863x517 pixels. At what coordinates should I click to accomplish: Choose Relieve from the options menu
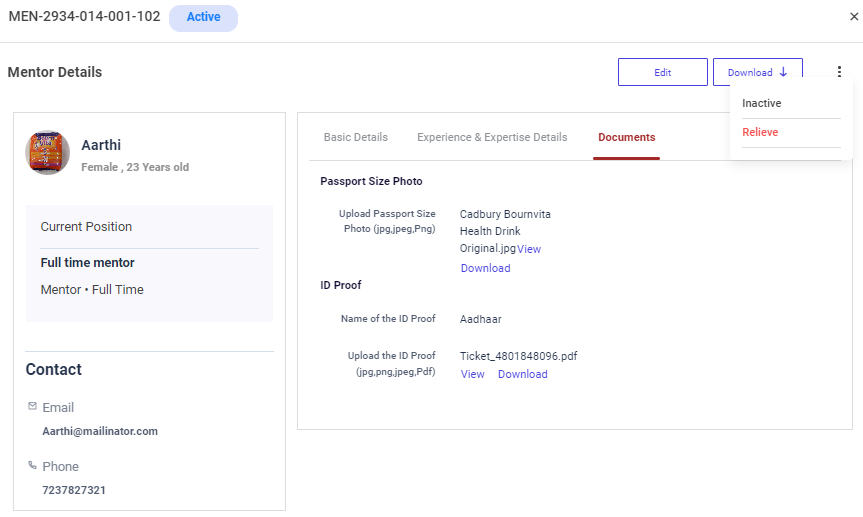coord(760,133)
